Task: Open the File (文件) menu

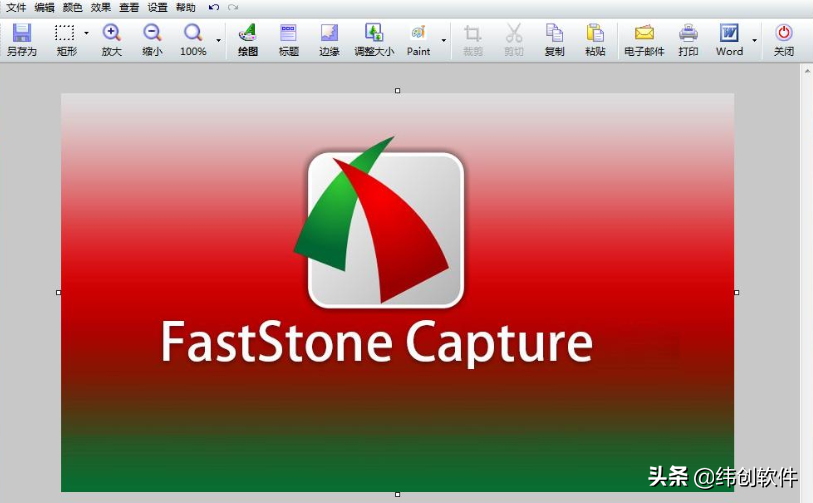Action: (16, 7)
